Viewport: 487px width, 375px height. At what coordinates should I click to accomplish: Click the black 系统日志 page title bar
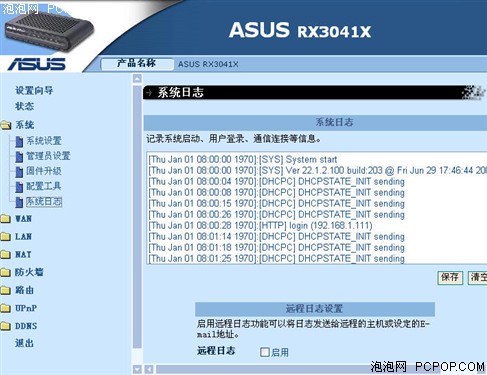coord(315,92)
